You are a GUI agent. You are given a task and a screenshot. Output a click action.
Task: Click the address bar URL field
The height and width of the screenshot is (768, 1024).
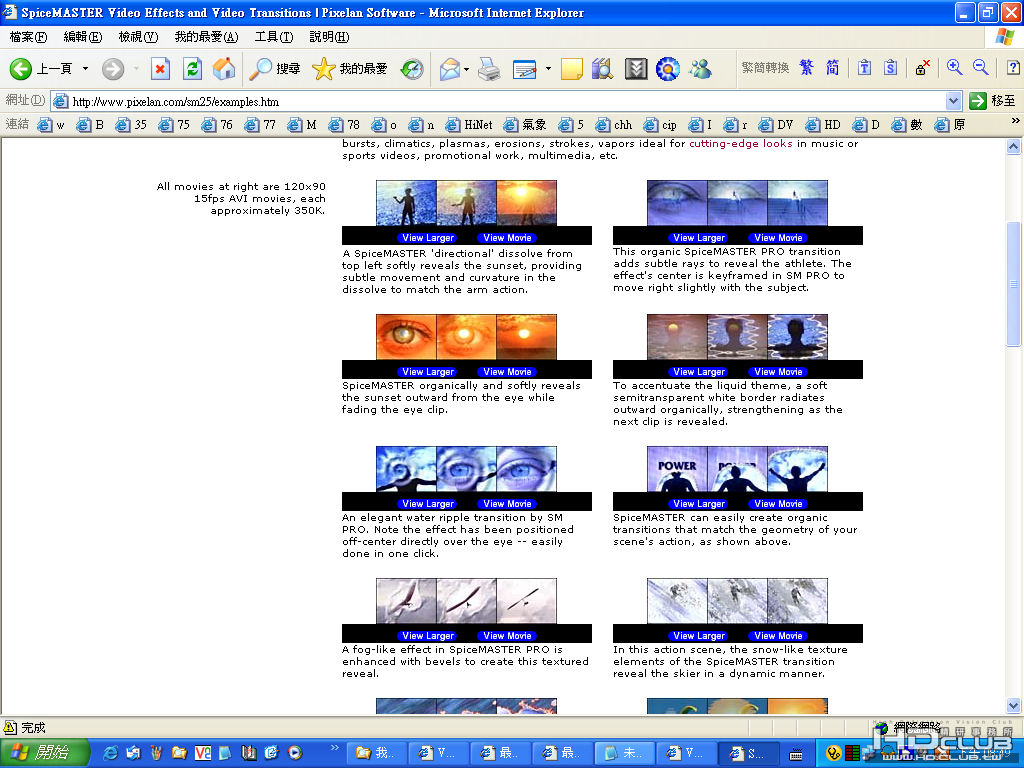pos(507,101)
